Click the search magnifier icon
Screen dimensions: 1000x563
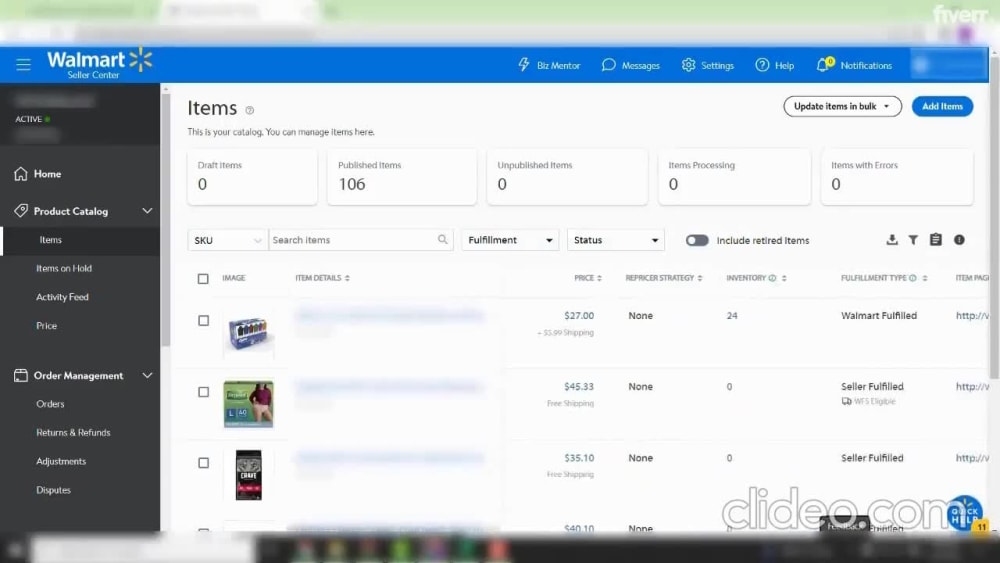(x=443, y=240)
